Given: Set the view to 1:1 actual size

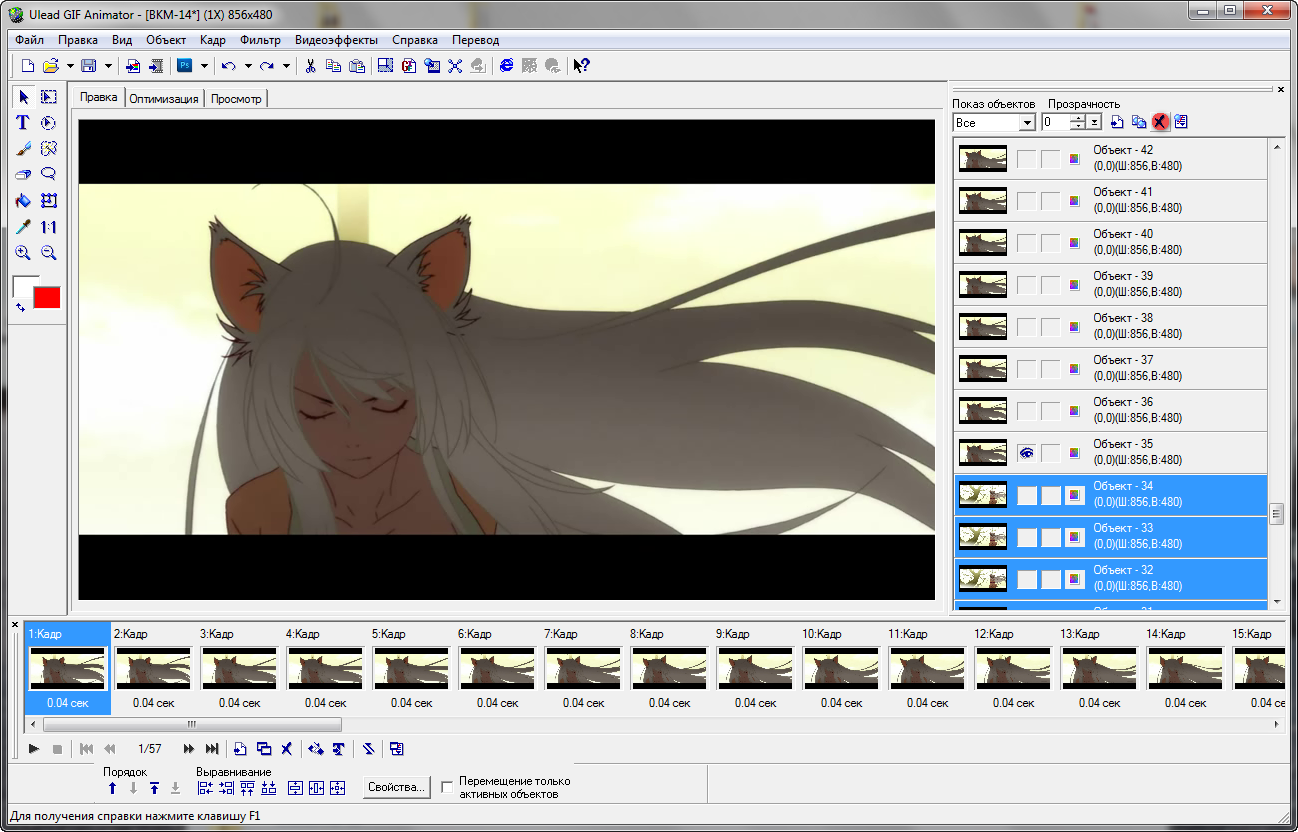Looking at the screenshot, I should pos(48,227).
